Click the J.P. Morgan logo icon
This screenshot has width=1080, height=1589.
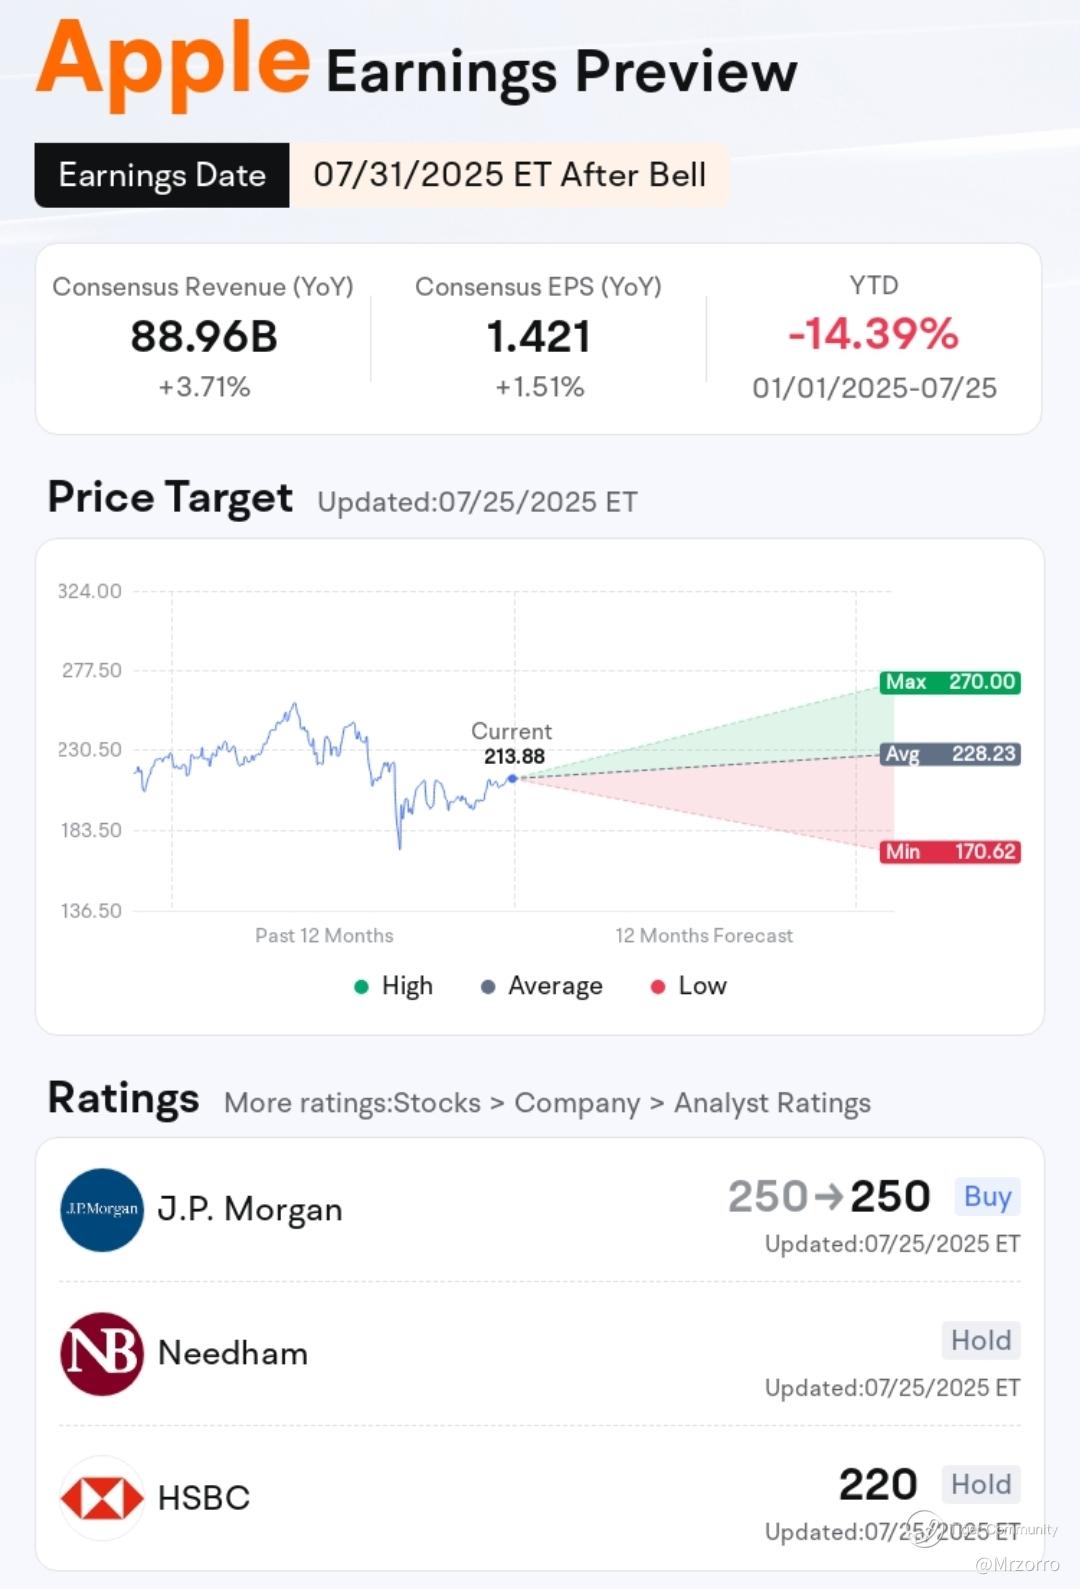pyautogui.click(x=102, y=1209)
